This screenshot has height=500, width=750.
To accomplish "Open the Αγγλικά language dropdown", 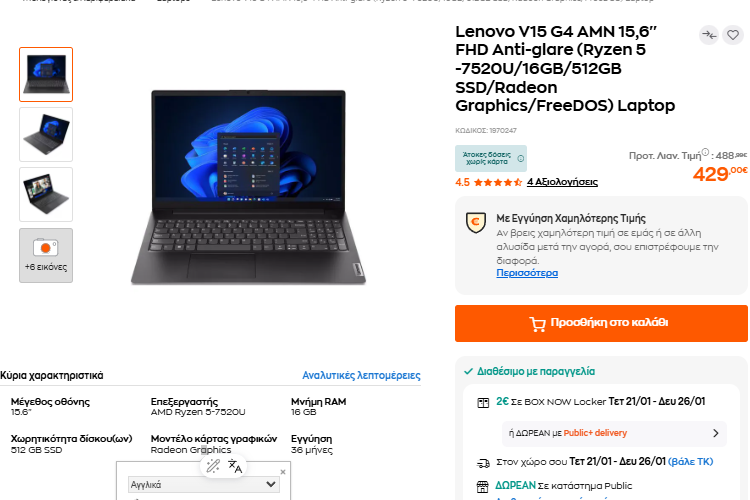I will 203,484.
